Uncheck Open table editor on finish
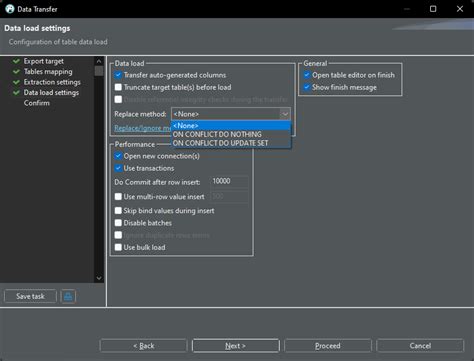Image resolution: width=474 pixels, height=361 pixels. tap(307, 75)
